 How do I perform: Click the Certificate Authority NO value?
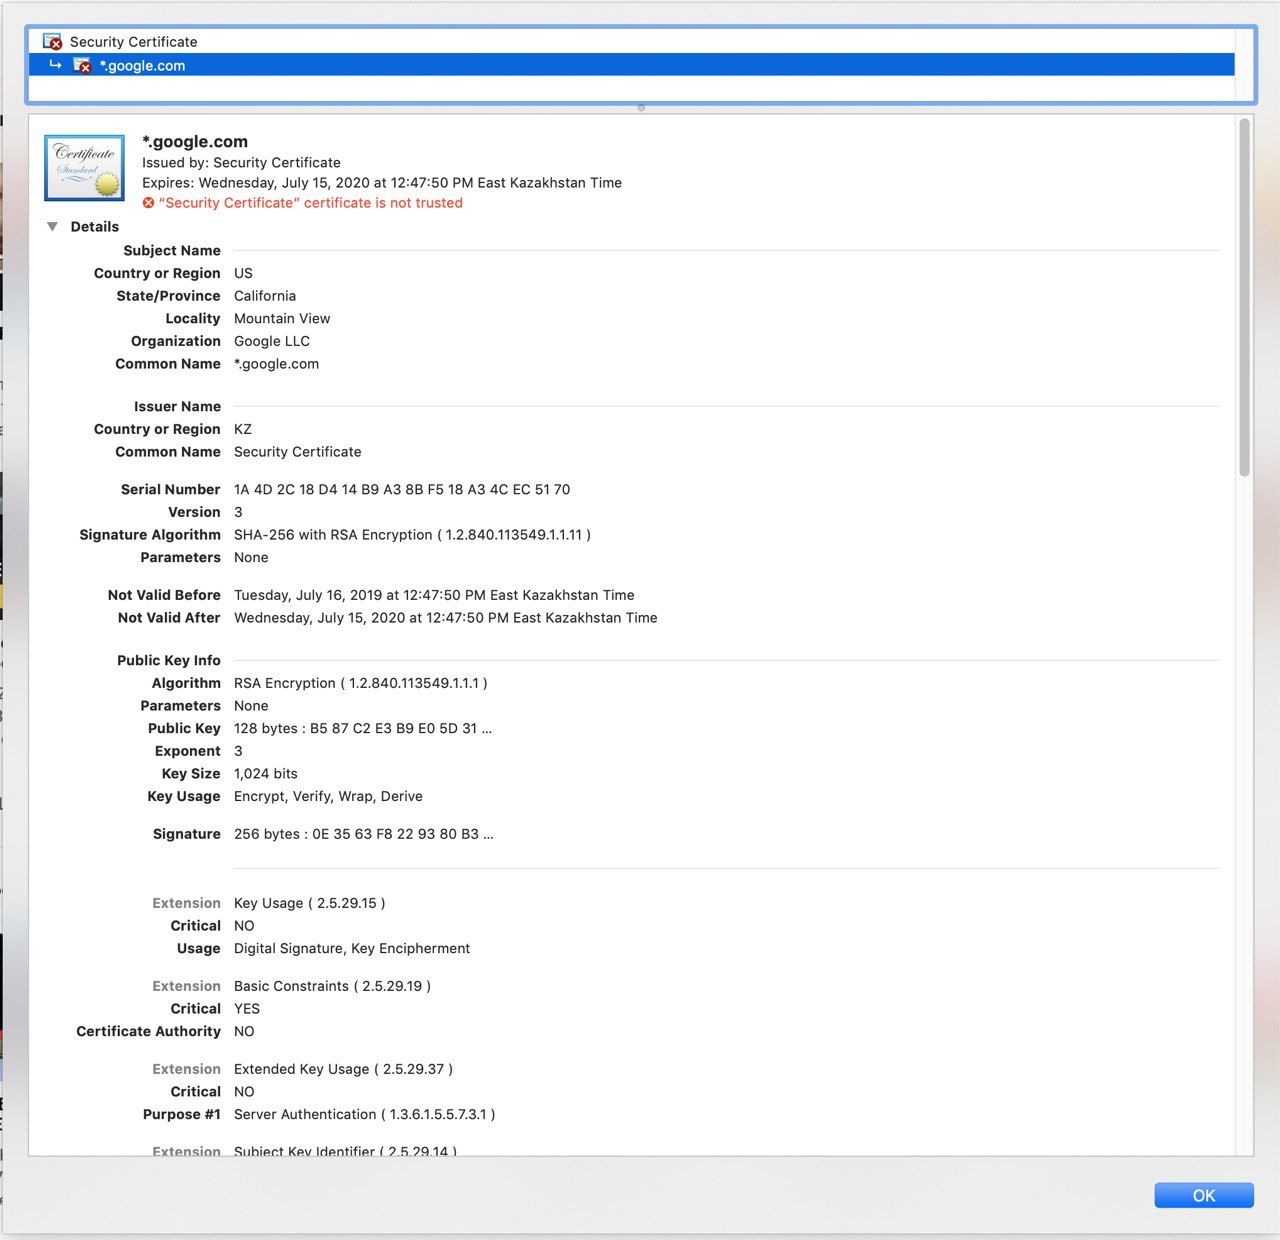[x=244, y=1032]
